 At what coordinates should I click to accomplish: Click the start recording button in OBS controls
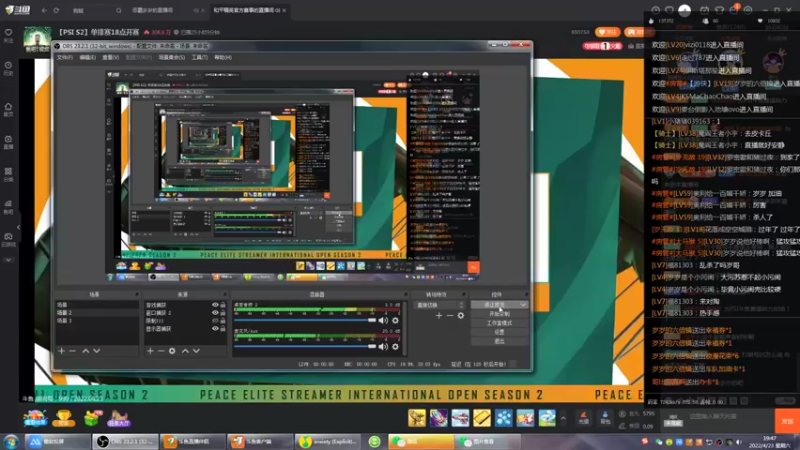tap(499, 314)
